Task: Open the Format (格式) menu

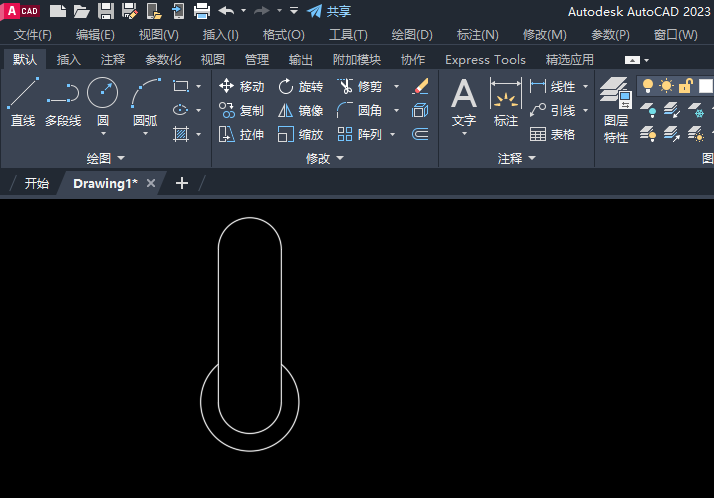Action: (x=284, y=35)
